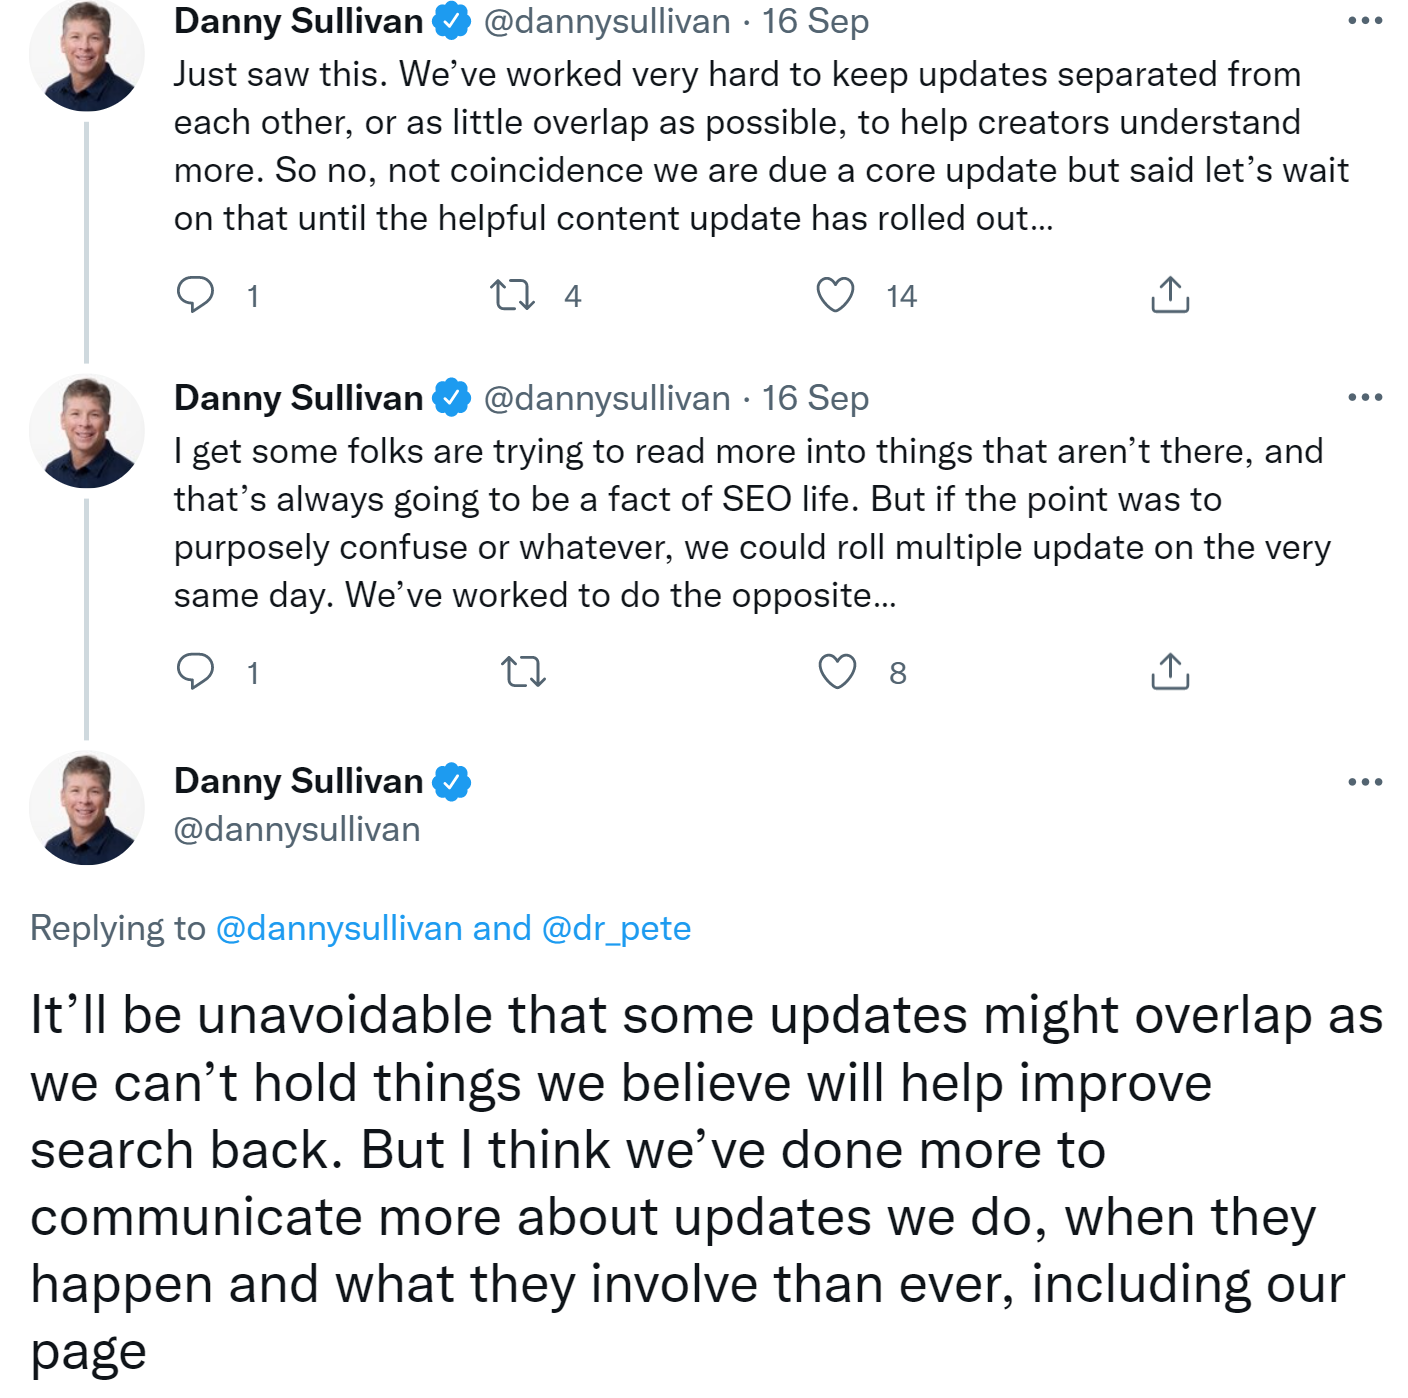Screen dimensions: 1408x1398
Task: Open share options for the second tweet
Action: 1168,670
